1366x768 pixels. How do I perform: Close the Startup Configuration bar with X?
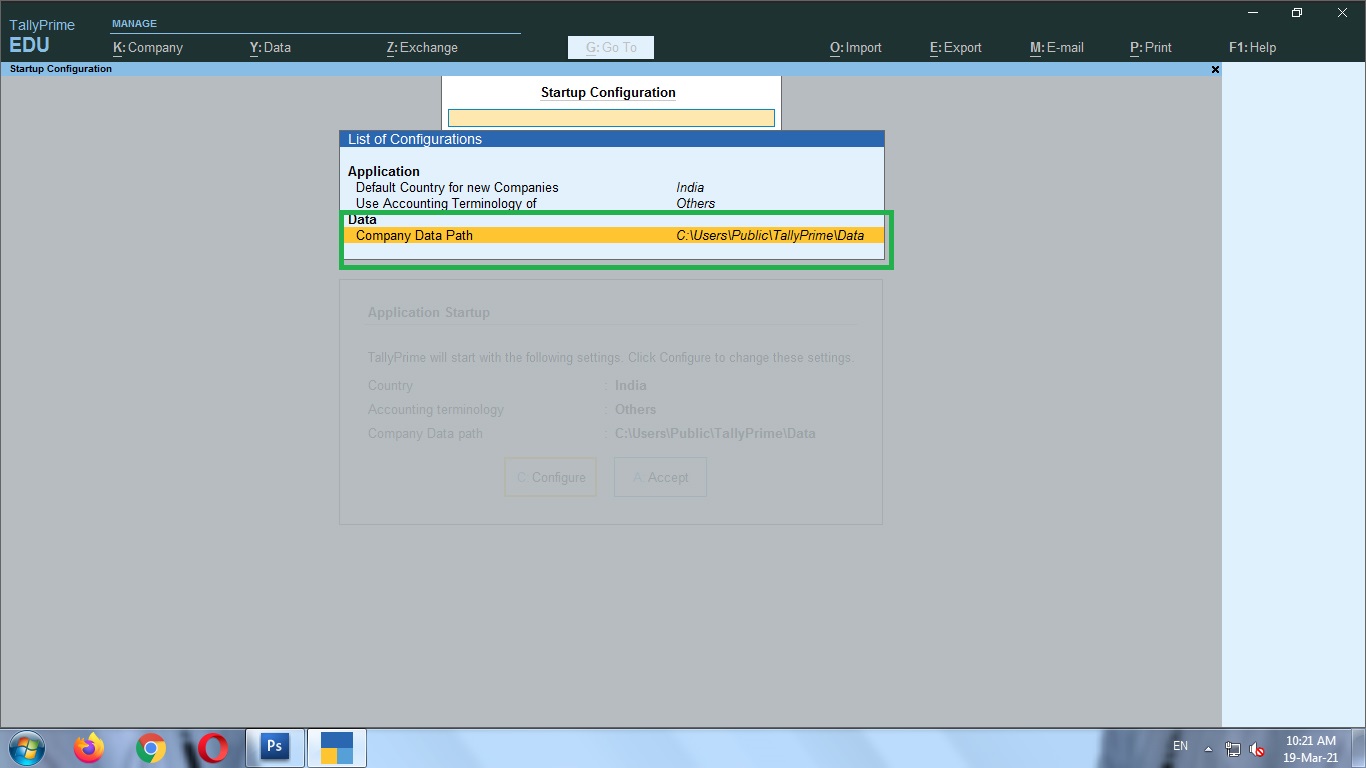point(1215,70)
